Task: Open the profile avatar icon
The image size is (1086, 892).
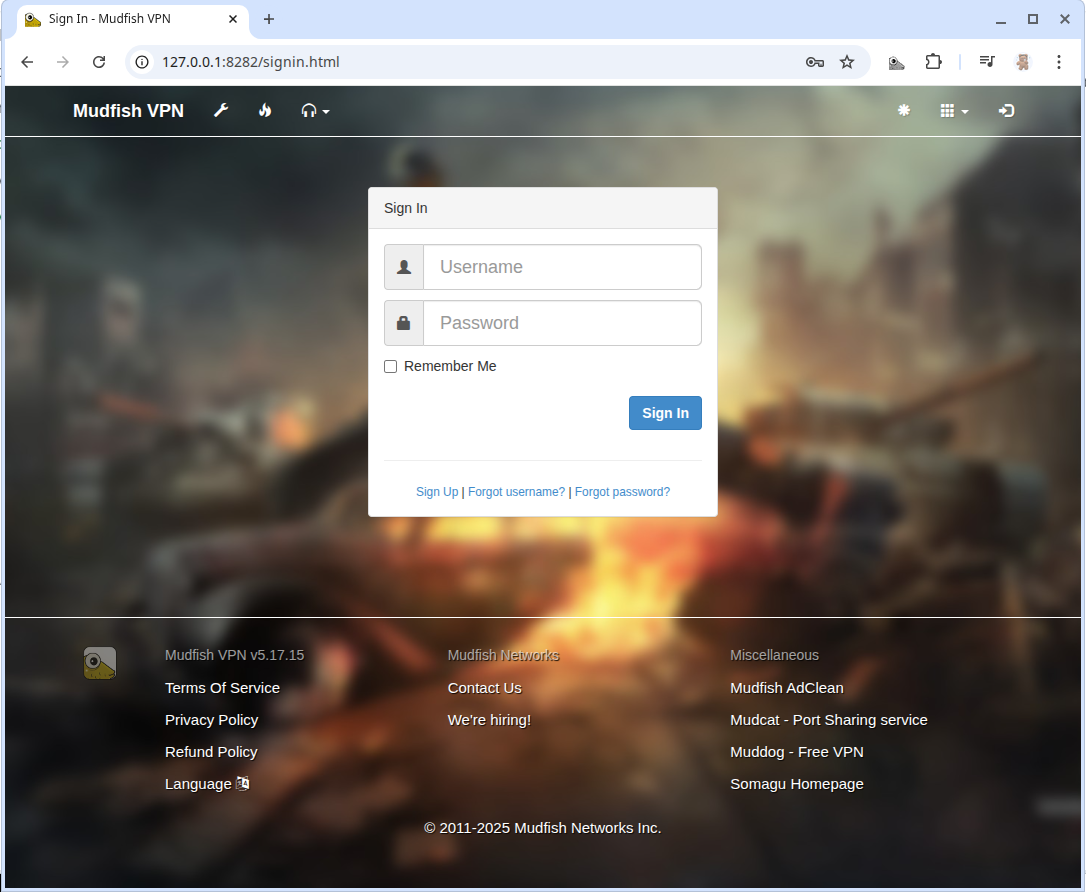Action: point(1022,62)
